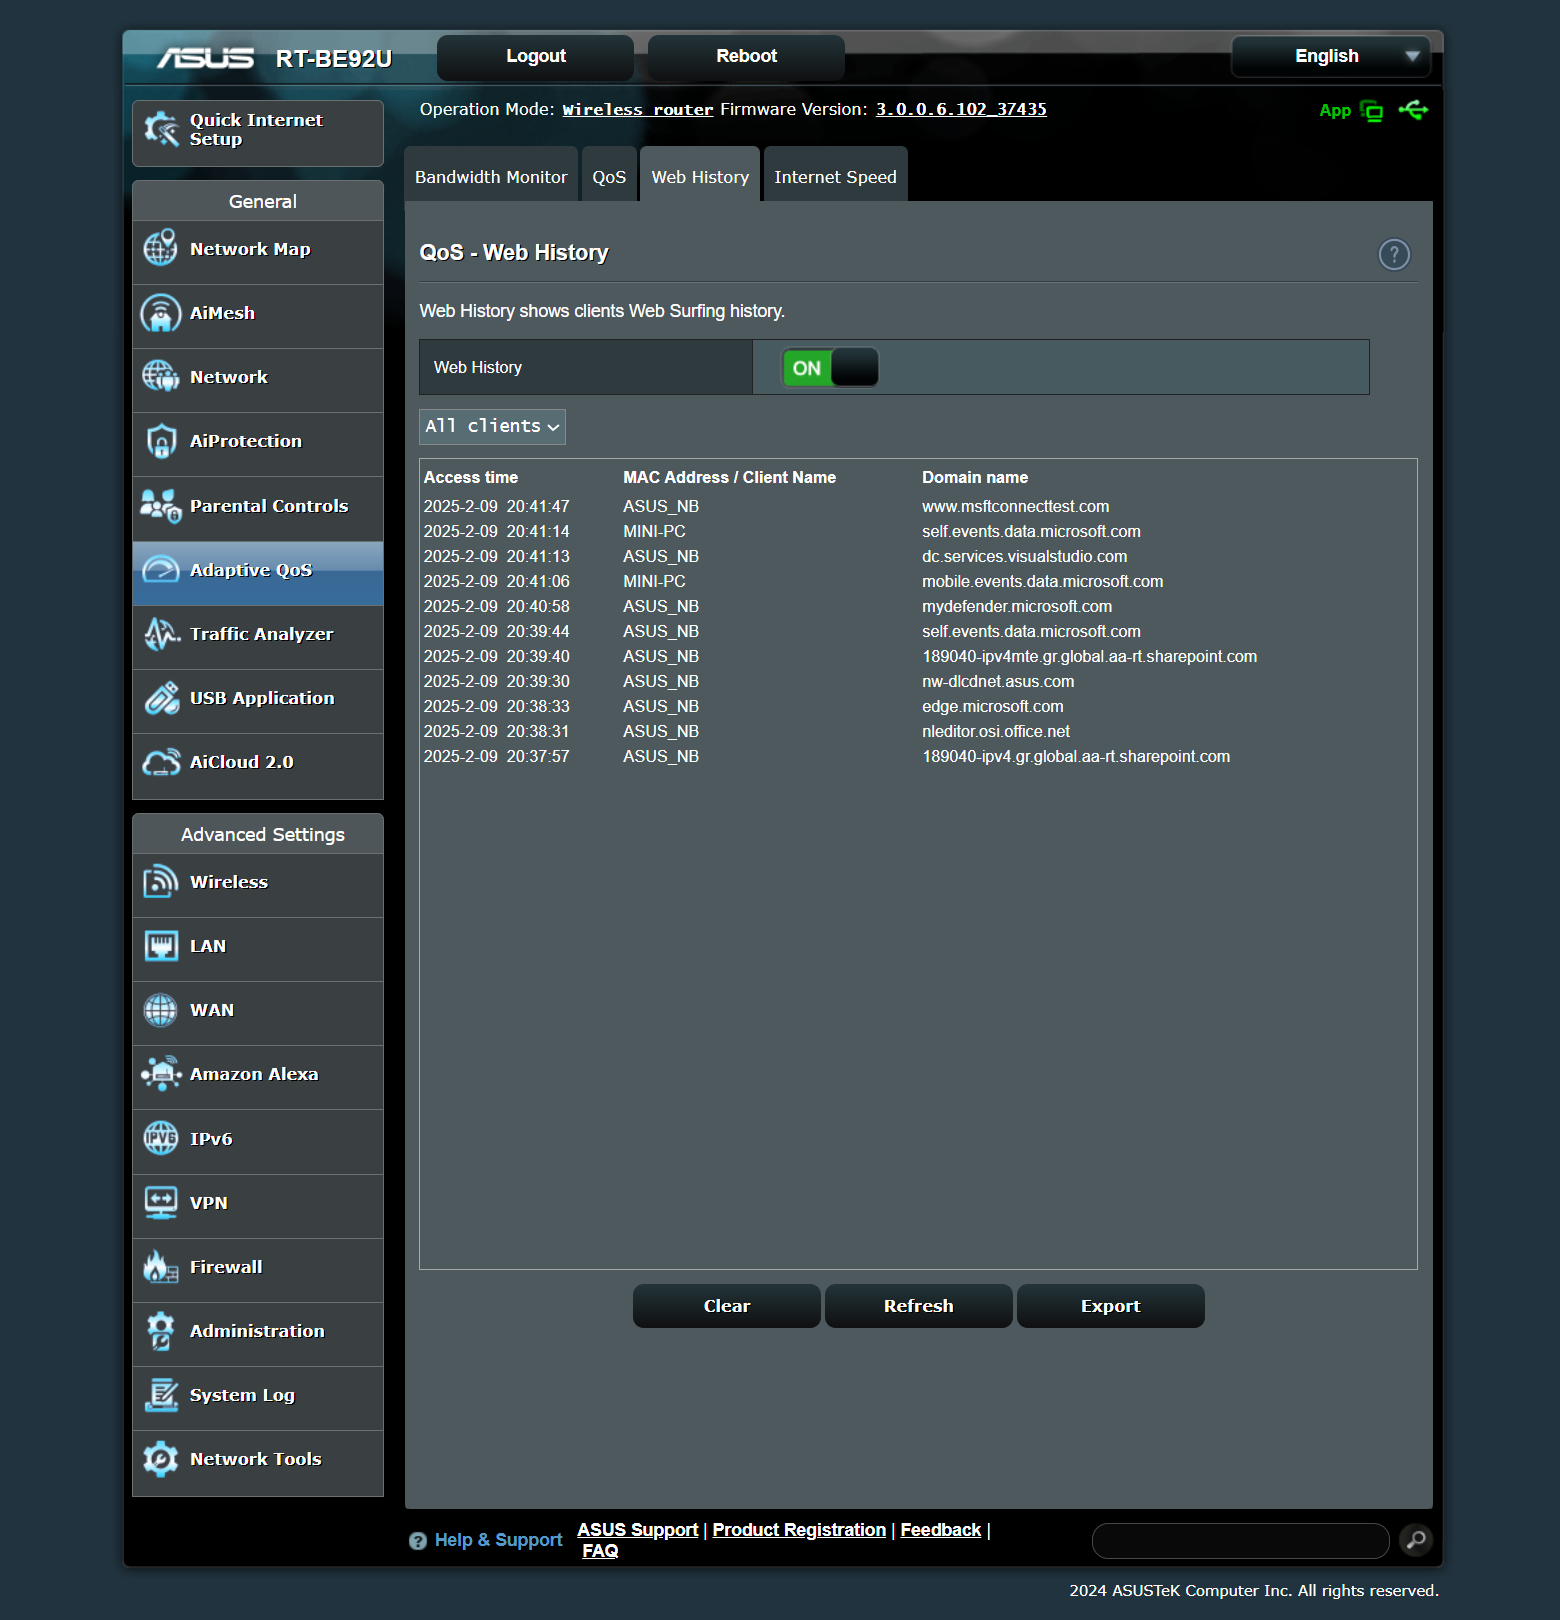Click the Reboot button
The height and width of the screenshot is (1620, 1560).
click(x=746, y=57)
